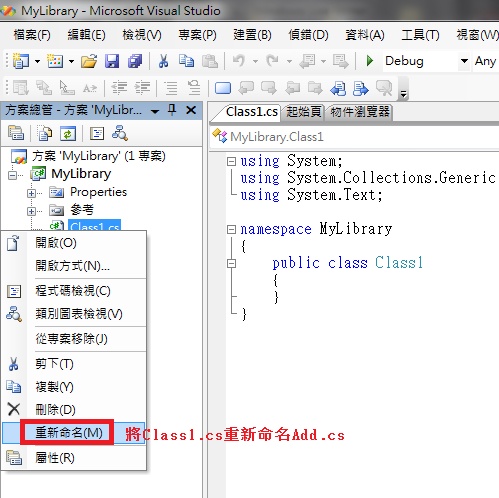
Task: Click the Redo arrow icon
Action: 273,61
